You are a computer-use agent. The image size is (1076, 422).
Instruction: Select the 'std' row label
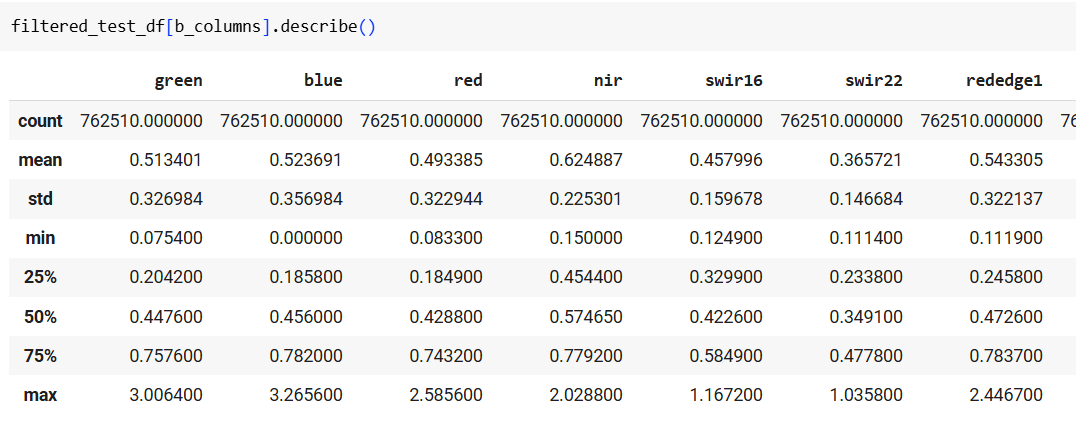[40, 199]
